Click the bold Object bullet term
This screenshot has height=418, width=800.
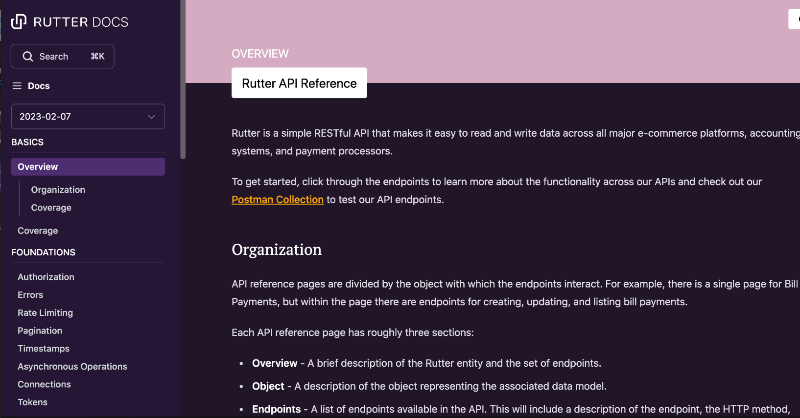pyautogui.click(x=268, y=386)
